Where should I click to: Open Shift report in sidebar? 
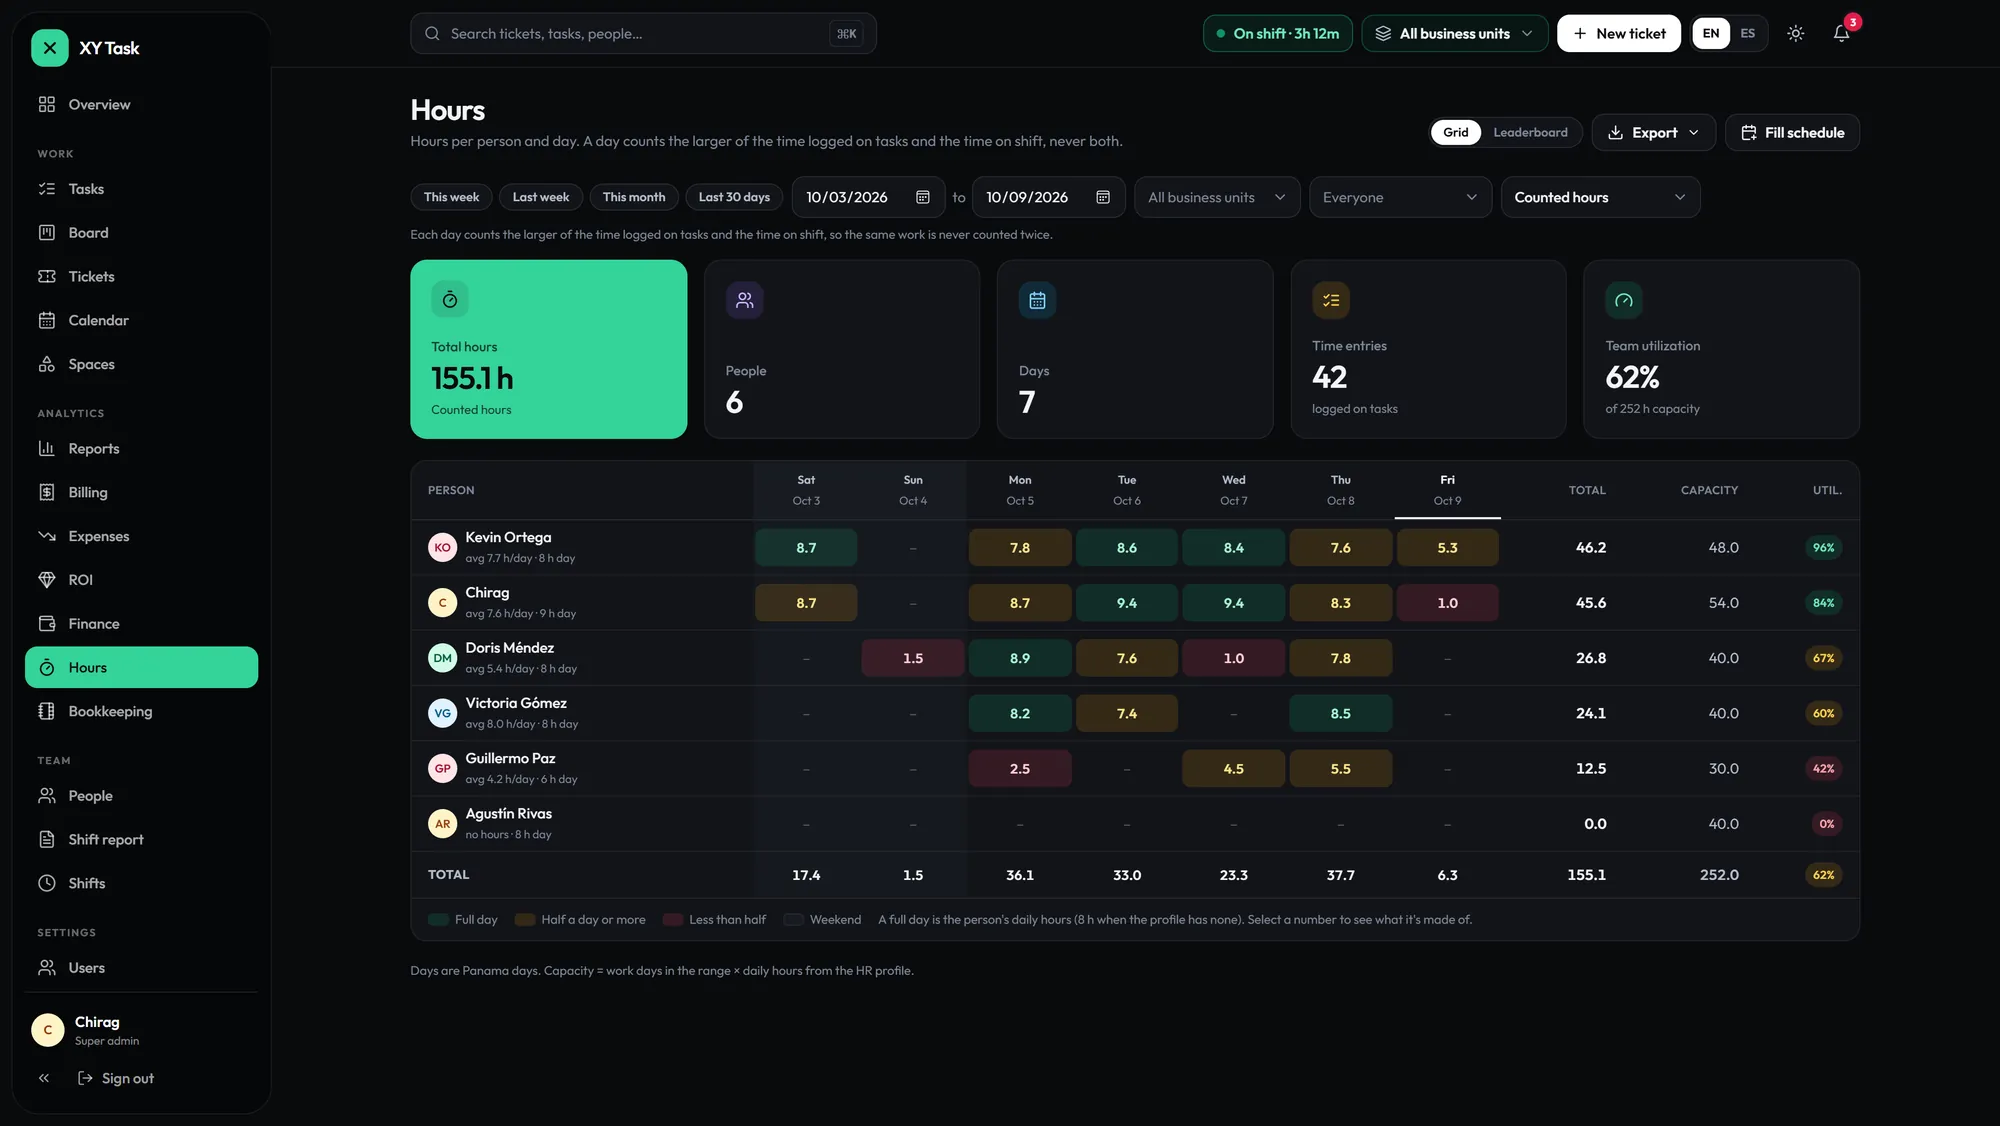click(141, 840)
